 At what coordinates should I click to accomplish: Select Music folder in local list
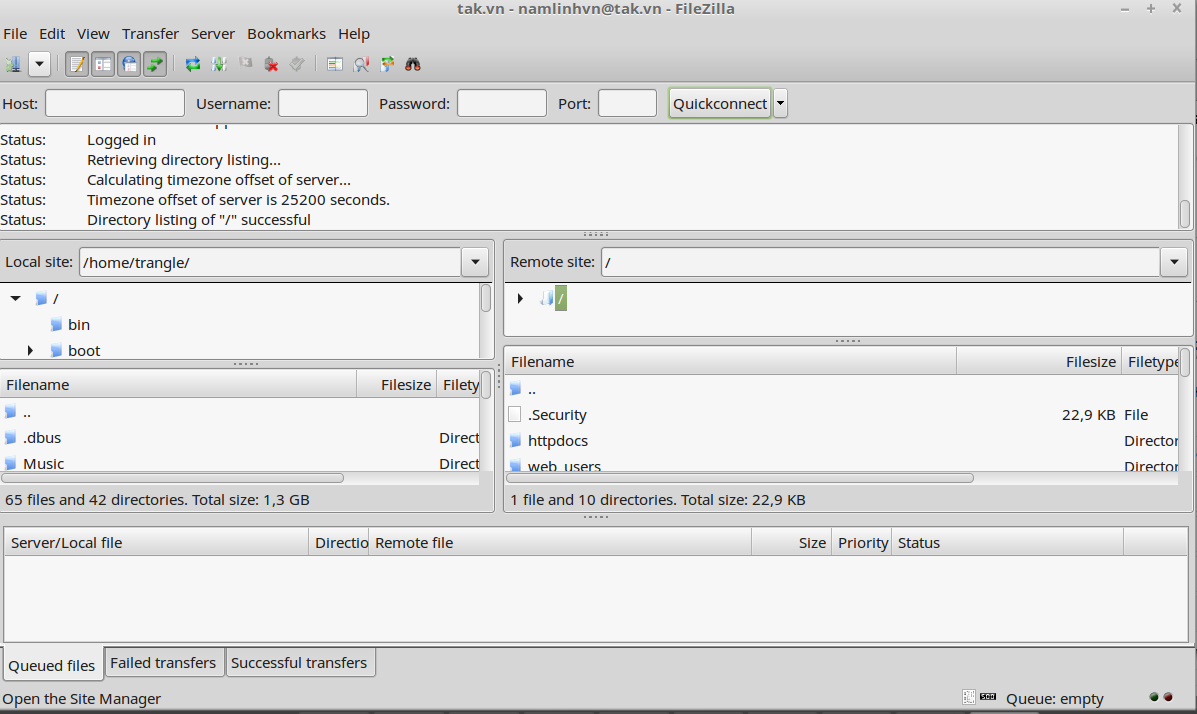44,464
